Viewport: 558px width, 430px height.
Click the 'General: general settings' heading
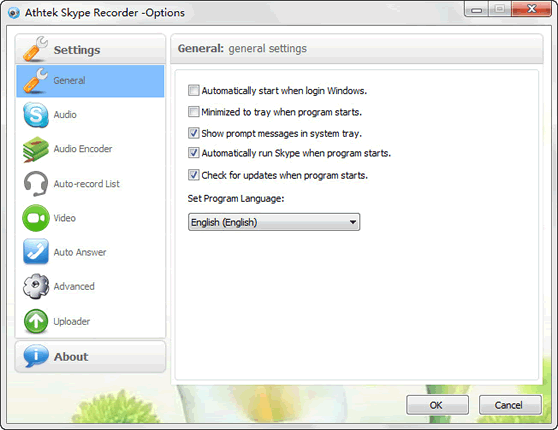[x=242, y=48]
